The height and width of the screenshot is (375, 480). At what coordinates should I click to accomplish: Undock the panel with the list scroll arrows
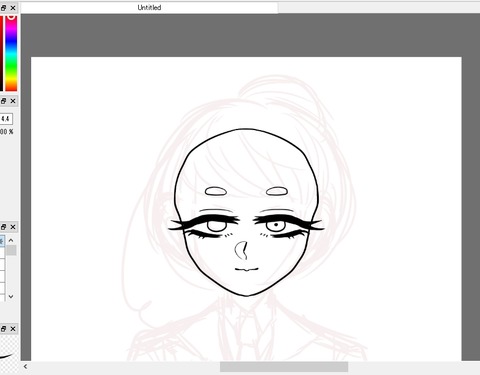pos(3,227)
